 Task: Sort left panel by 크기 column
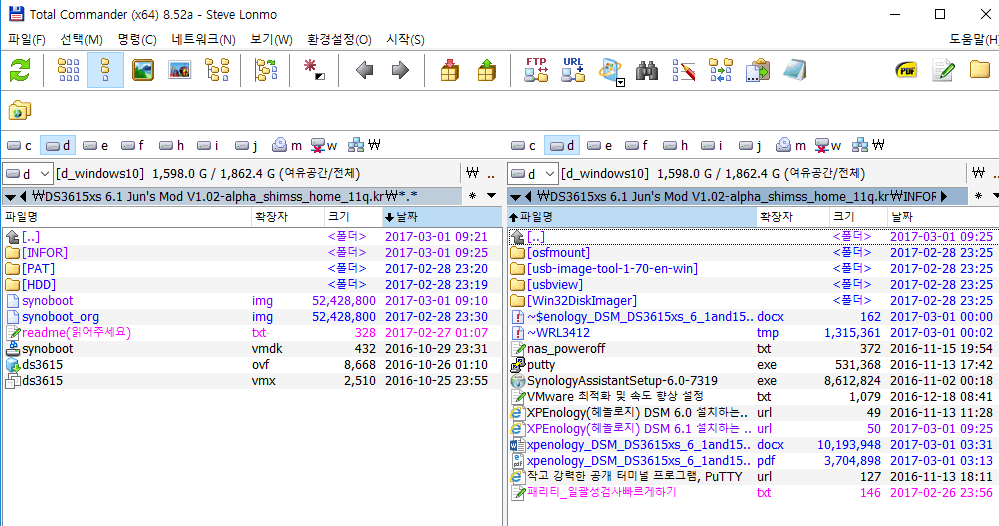coord(352,217)
